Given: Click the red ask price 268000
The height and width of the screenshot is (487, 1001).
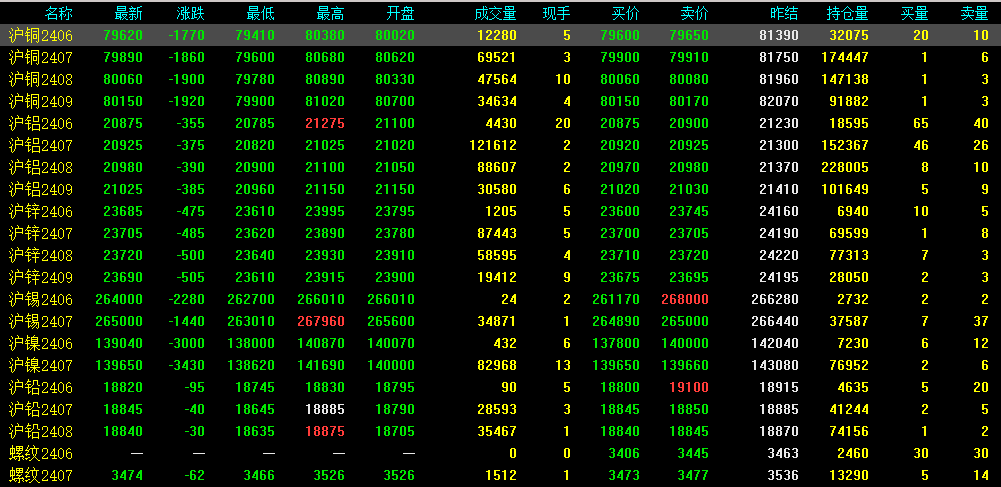Looking at the screenshot, I should [685, 299].
